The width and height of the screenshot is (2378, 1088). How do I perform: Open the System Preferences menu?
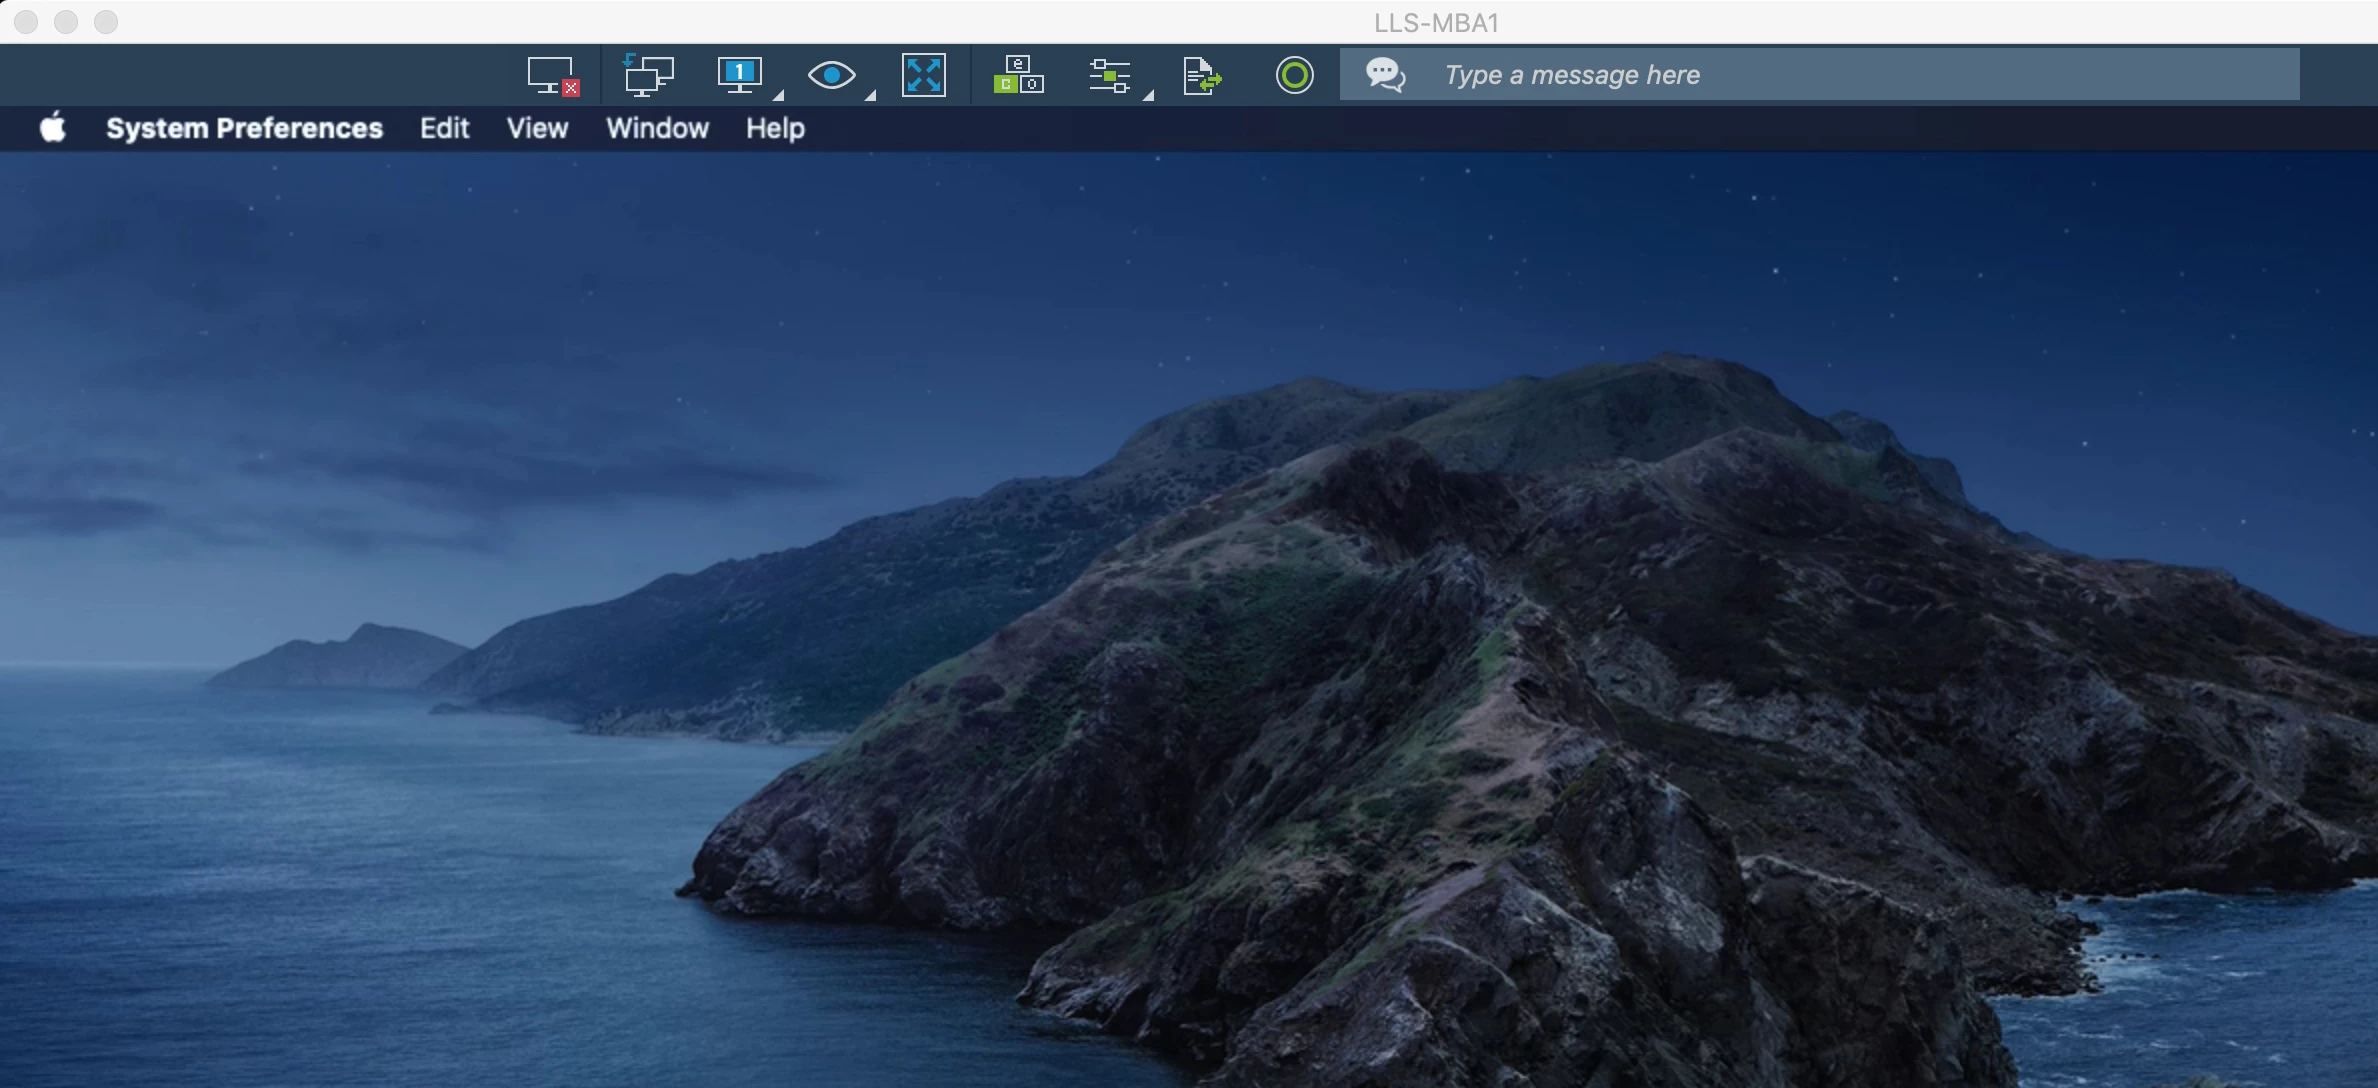pyautogui.click(x=244, y=128)
